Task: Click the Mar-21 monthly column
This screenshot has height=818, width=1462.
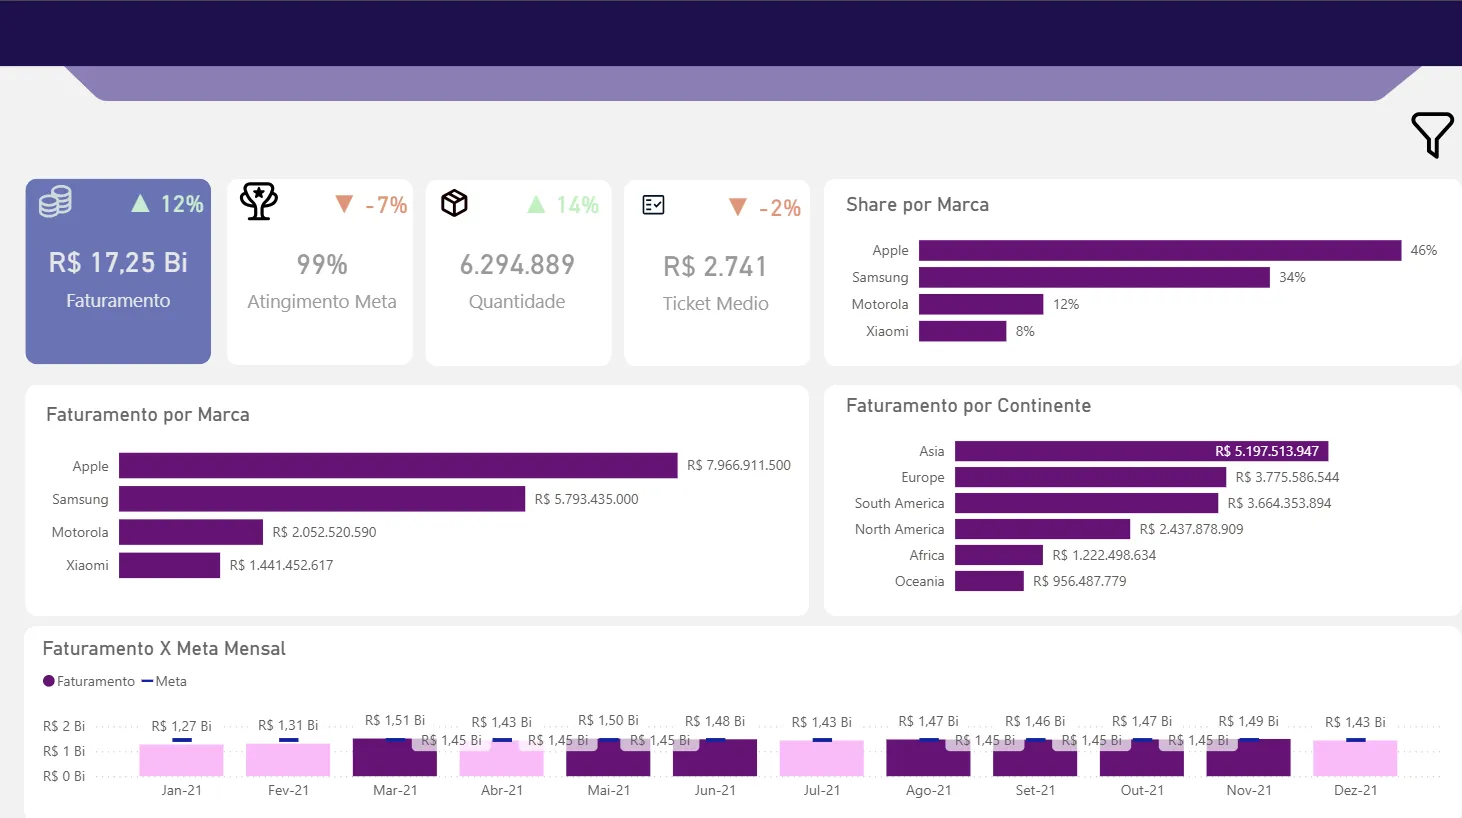Action: point(395,757)
